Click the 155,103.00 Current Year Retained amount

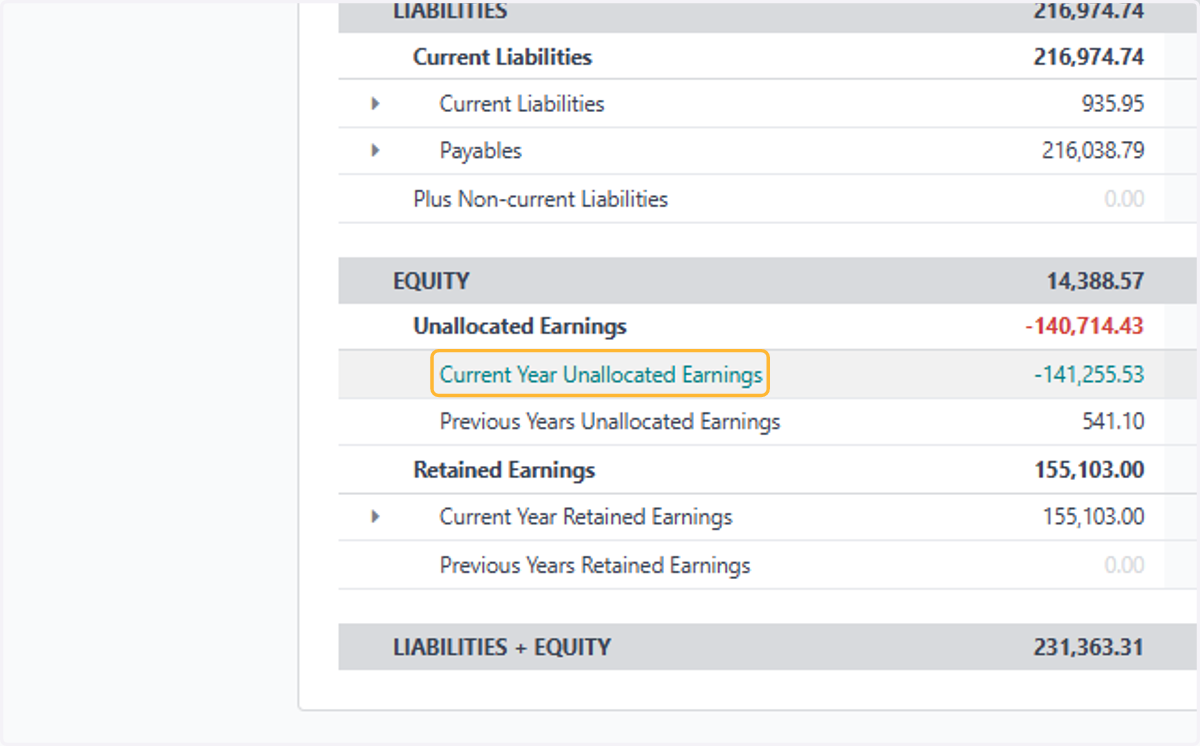pyautogui.click(x=1093, y=517)
